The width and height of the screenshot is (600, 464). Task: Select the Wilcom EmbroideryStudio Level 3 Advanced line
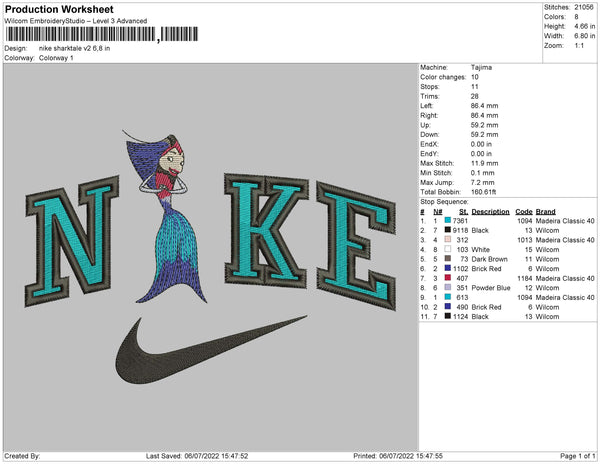coord(76,21)
